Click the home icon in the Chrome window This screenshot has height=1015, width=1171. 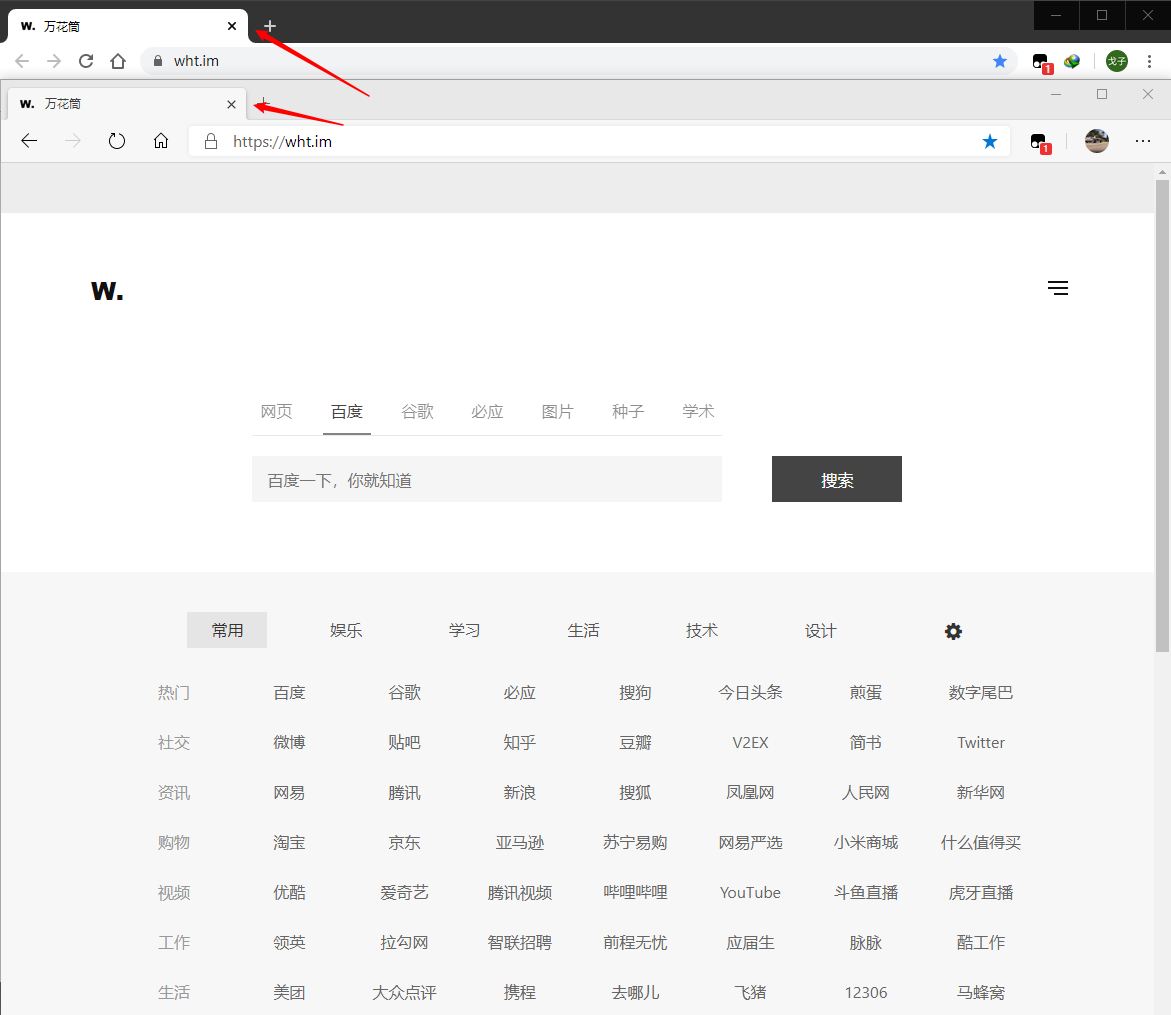point(118,61)
